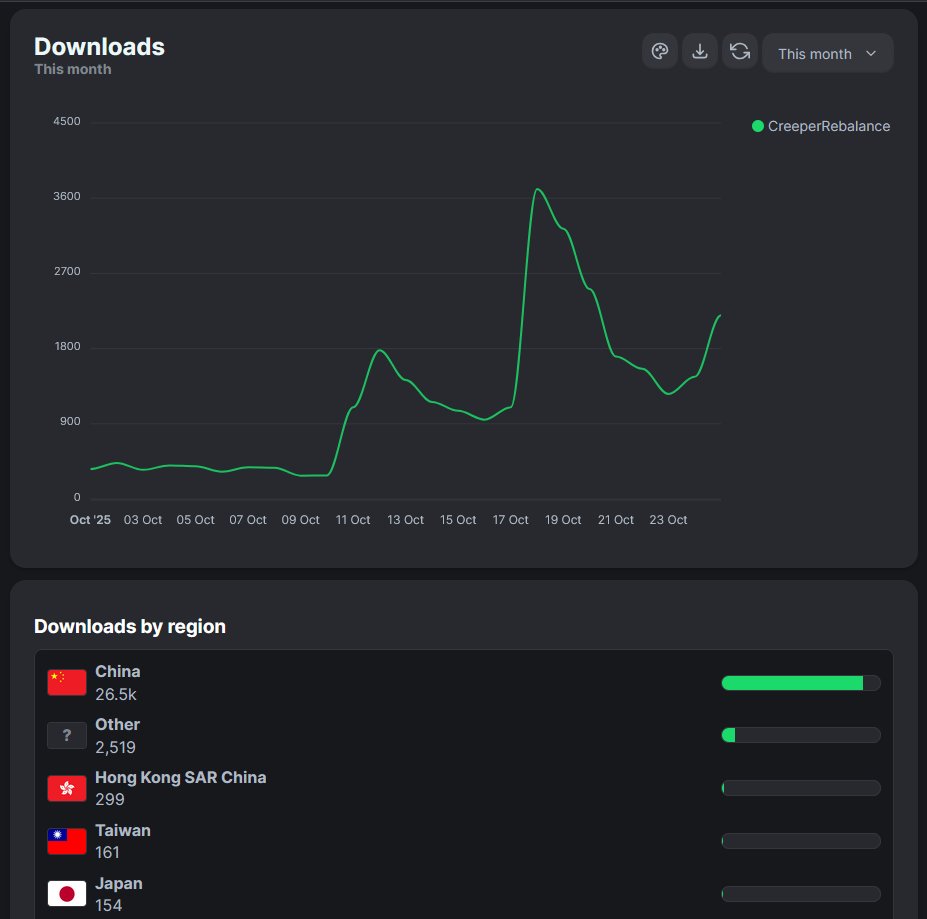
Task: Click the Downloads heading
Action: click(99, 46)
